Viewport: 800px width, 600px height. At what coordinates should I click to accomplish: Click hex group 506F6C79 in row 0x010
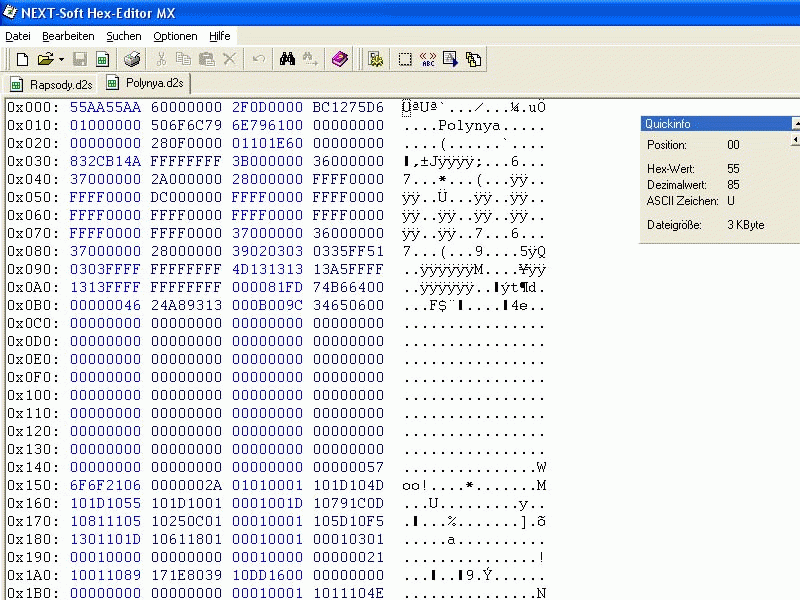pyautogui.click(x=186, y=125)
